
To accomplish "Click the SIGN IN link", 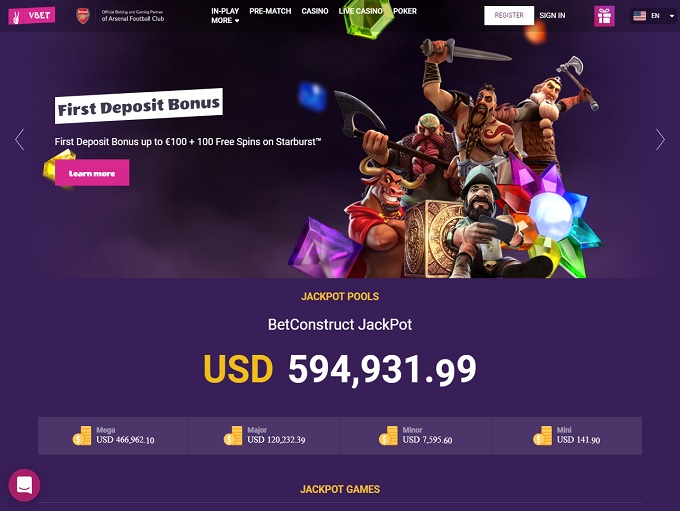I will point(552,16).
